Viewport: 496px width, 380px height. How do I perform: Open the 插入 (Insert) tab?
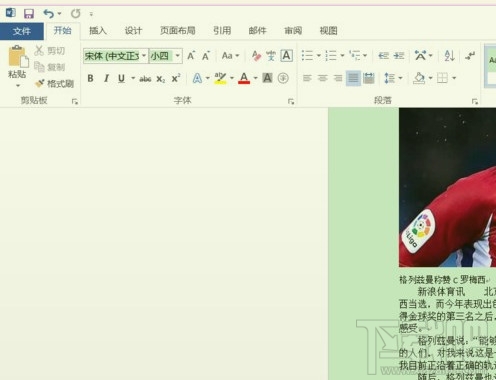point(98,31)
